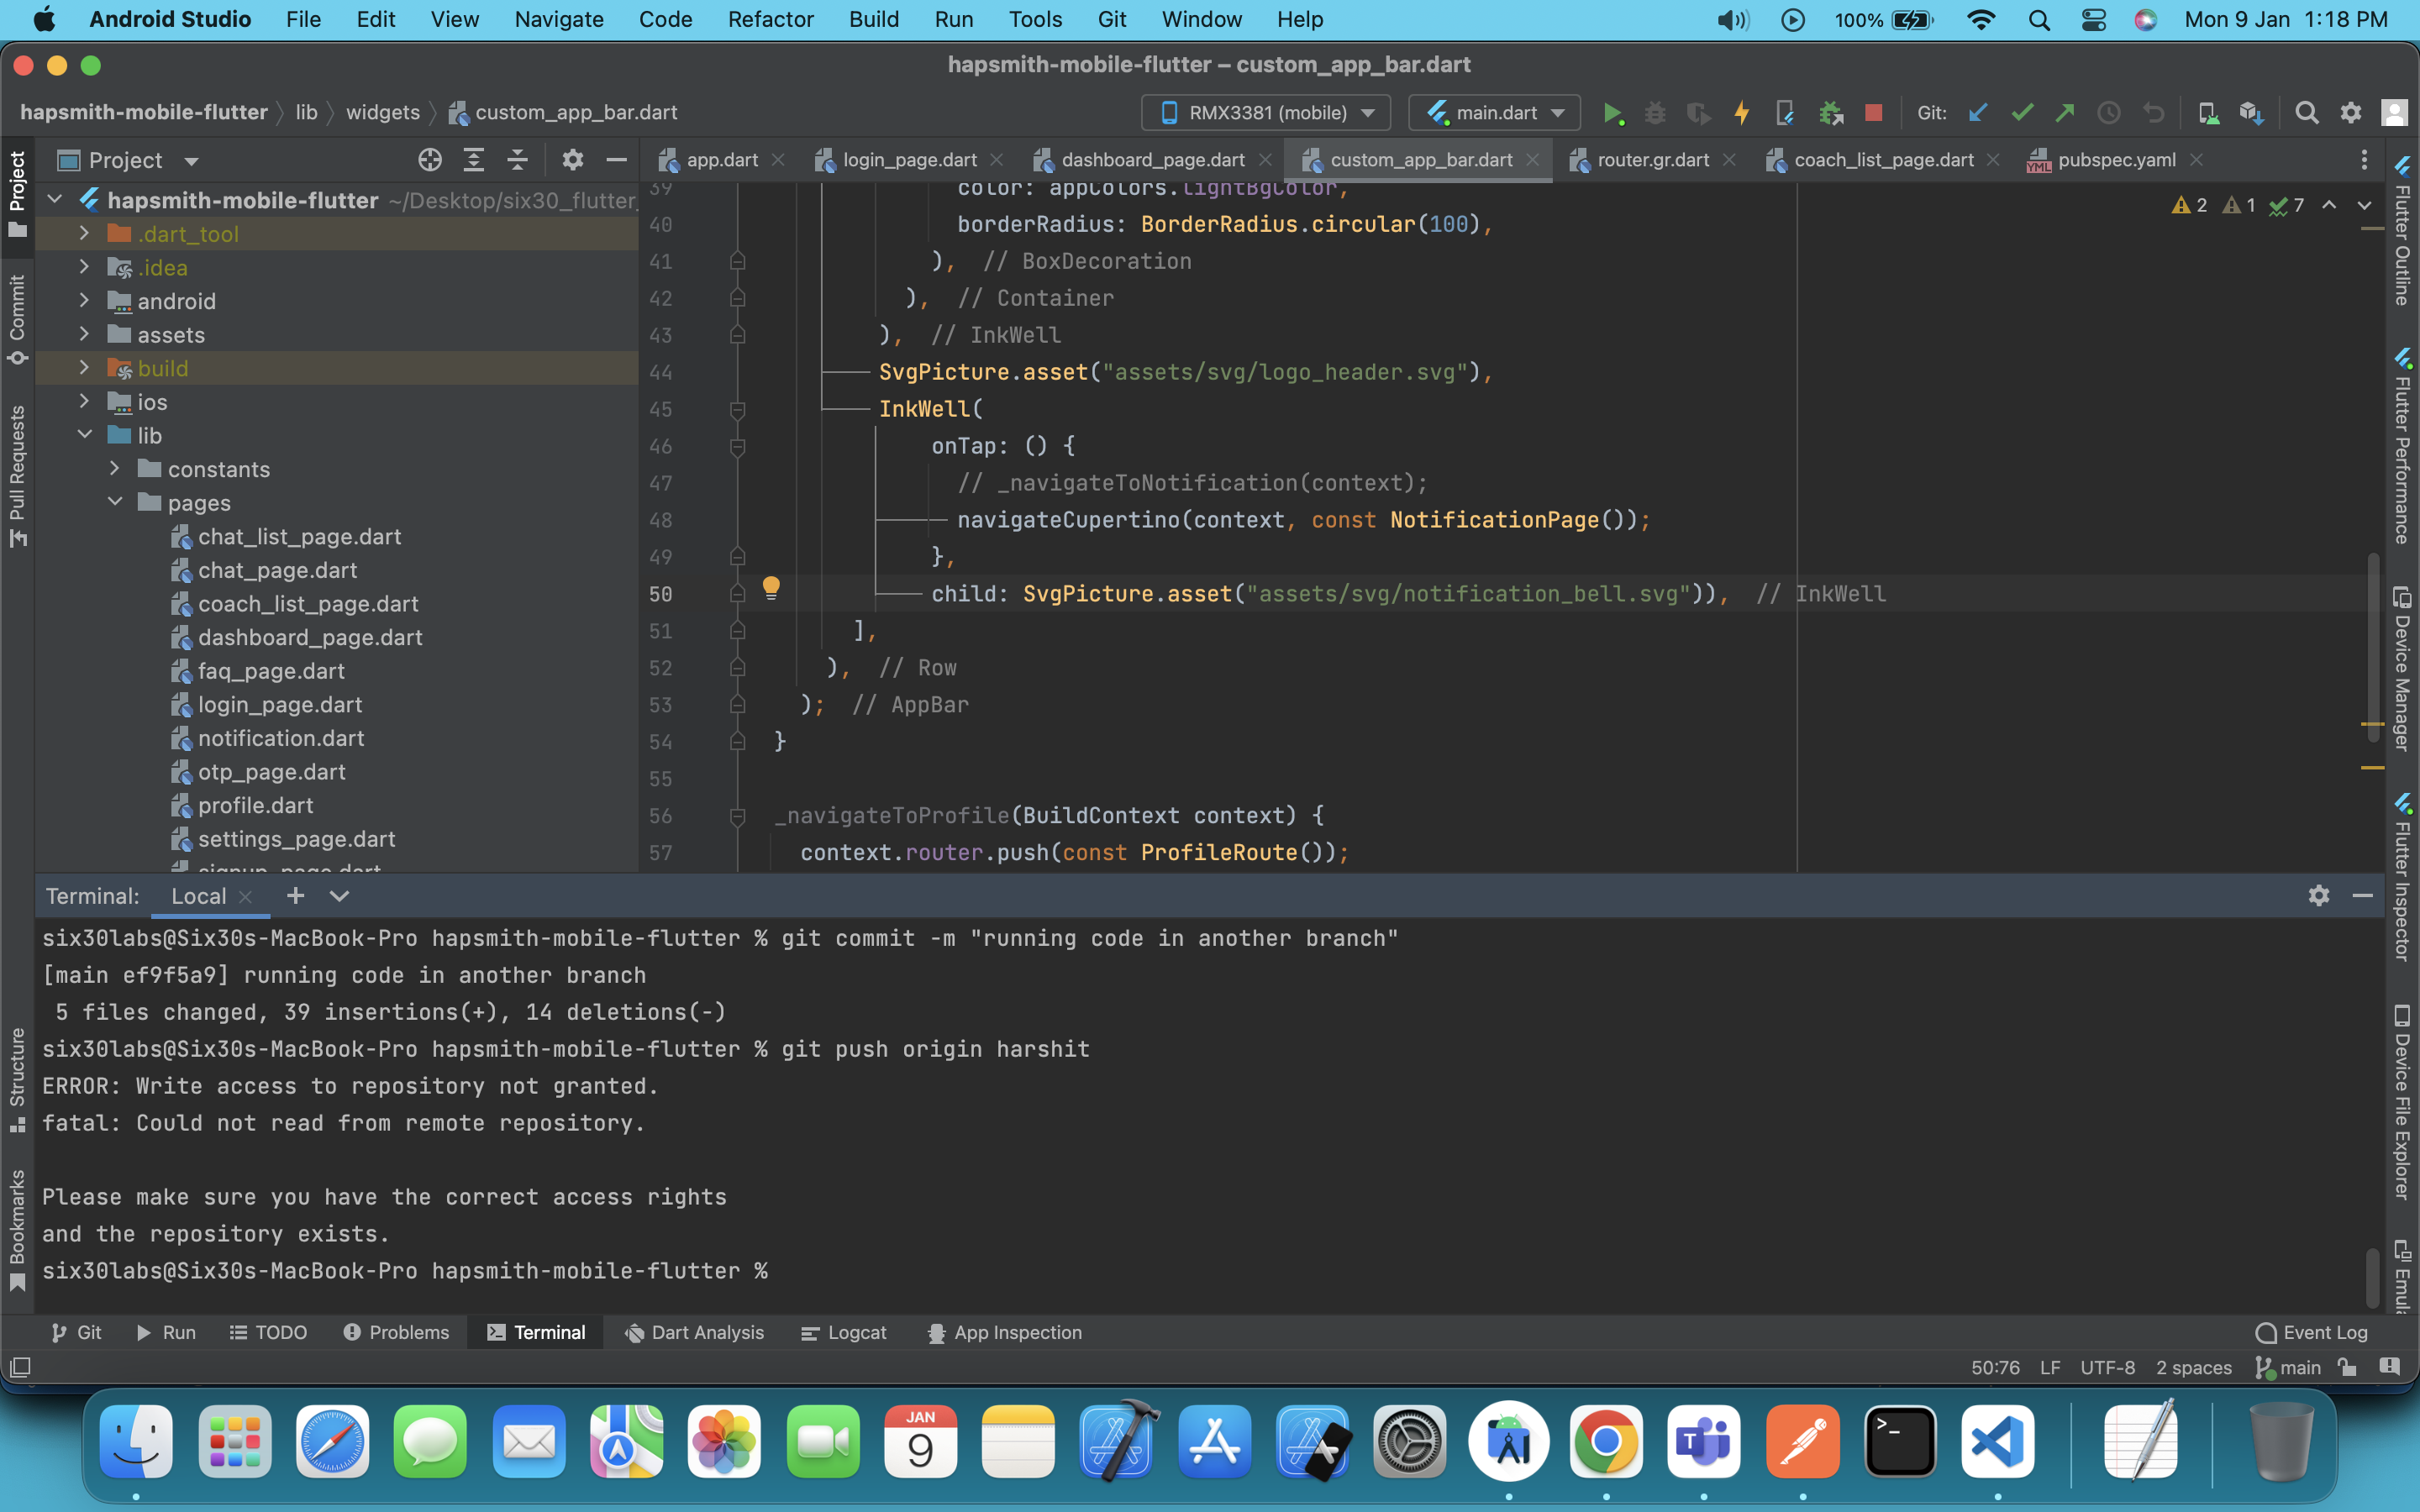
Task: Open Logcat tool window
Action: tap(844, 1332)
